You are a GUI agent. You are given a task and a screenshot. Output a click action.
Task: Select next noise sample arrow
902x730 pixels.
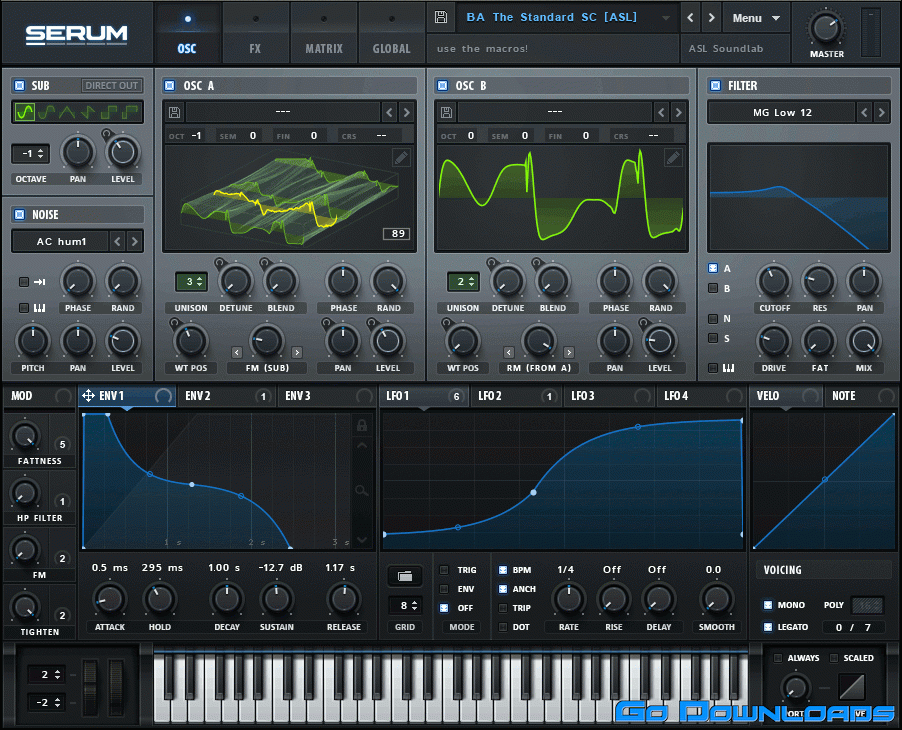pos(134,241)
